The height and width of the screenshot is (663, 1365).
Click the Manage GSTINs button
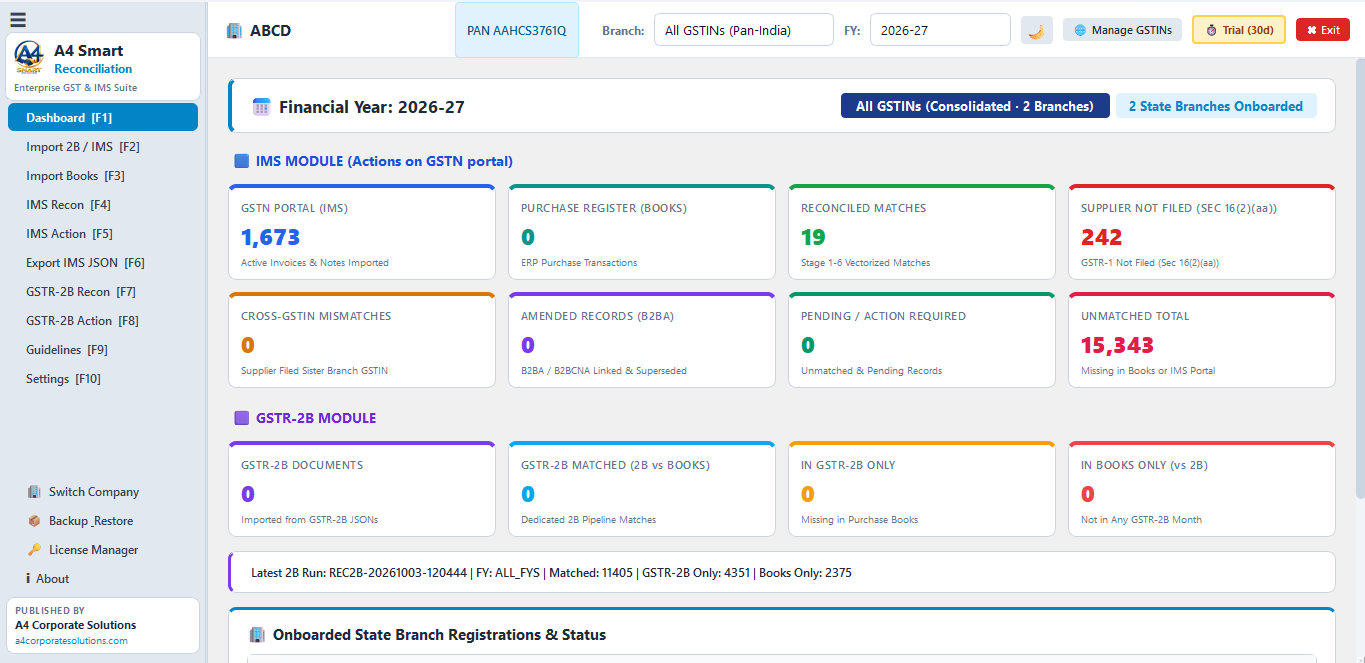1123,30
